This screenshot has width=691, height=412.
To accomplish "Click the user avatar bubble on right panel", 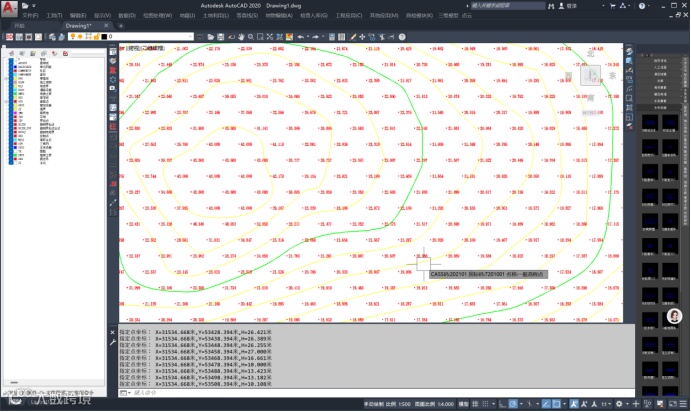I will [674, 316].
